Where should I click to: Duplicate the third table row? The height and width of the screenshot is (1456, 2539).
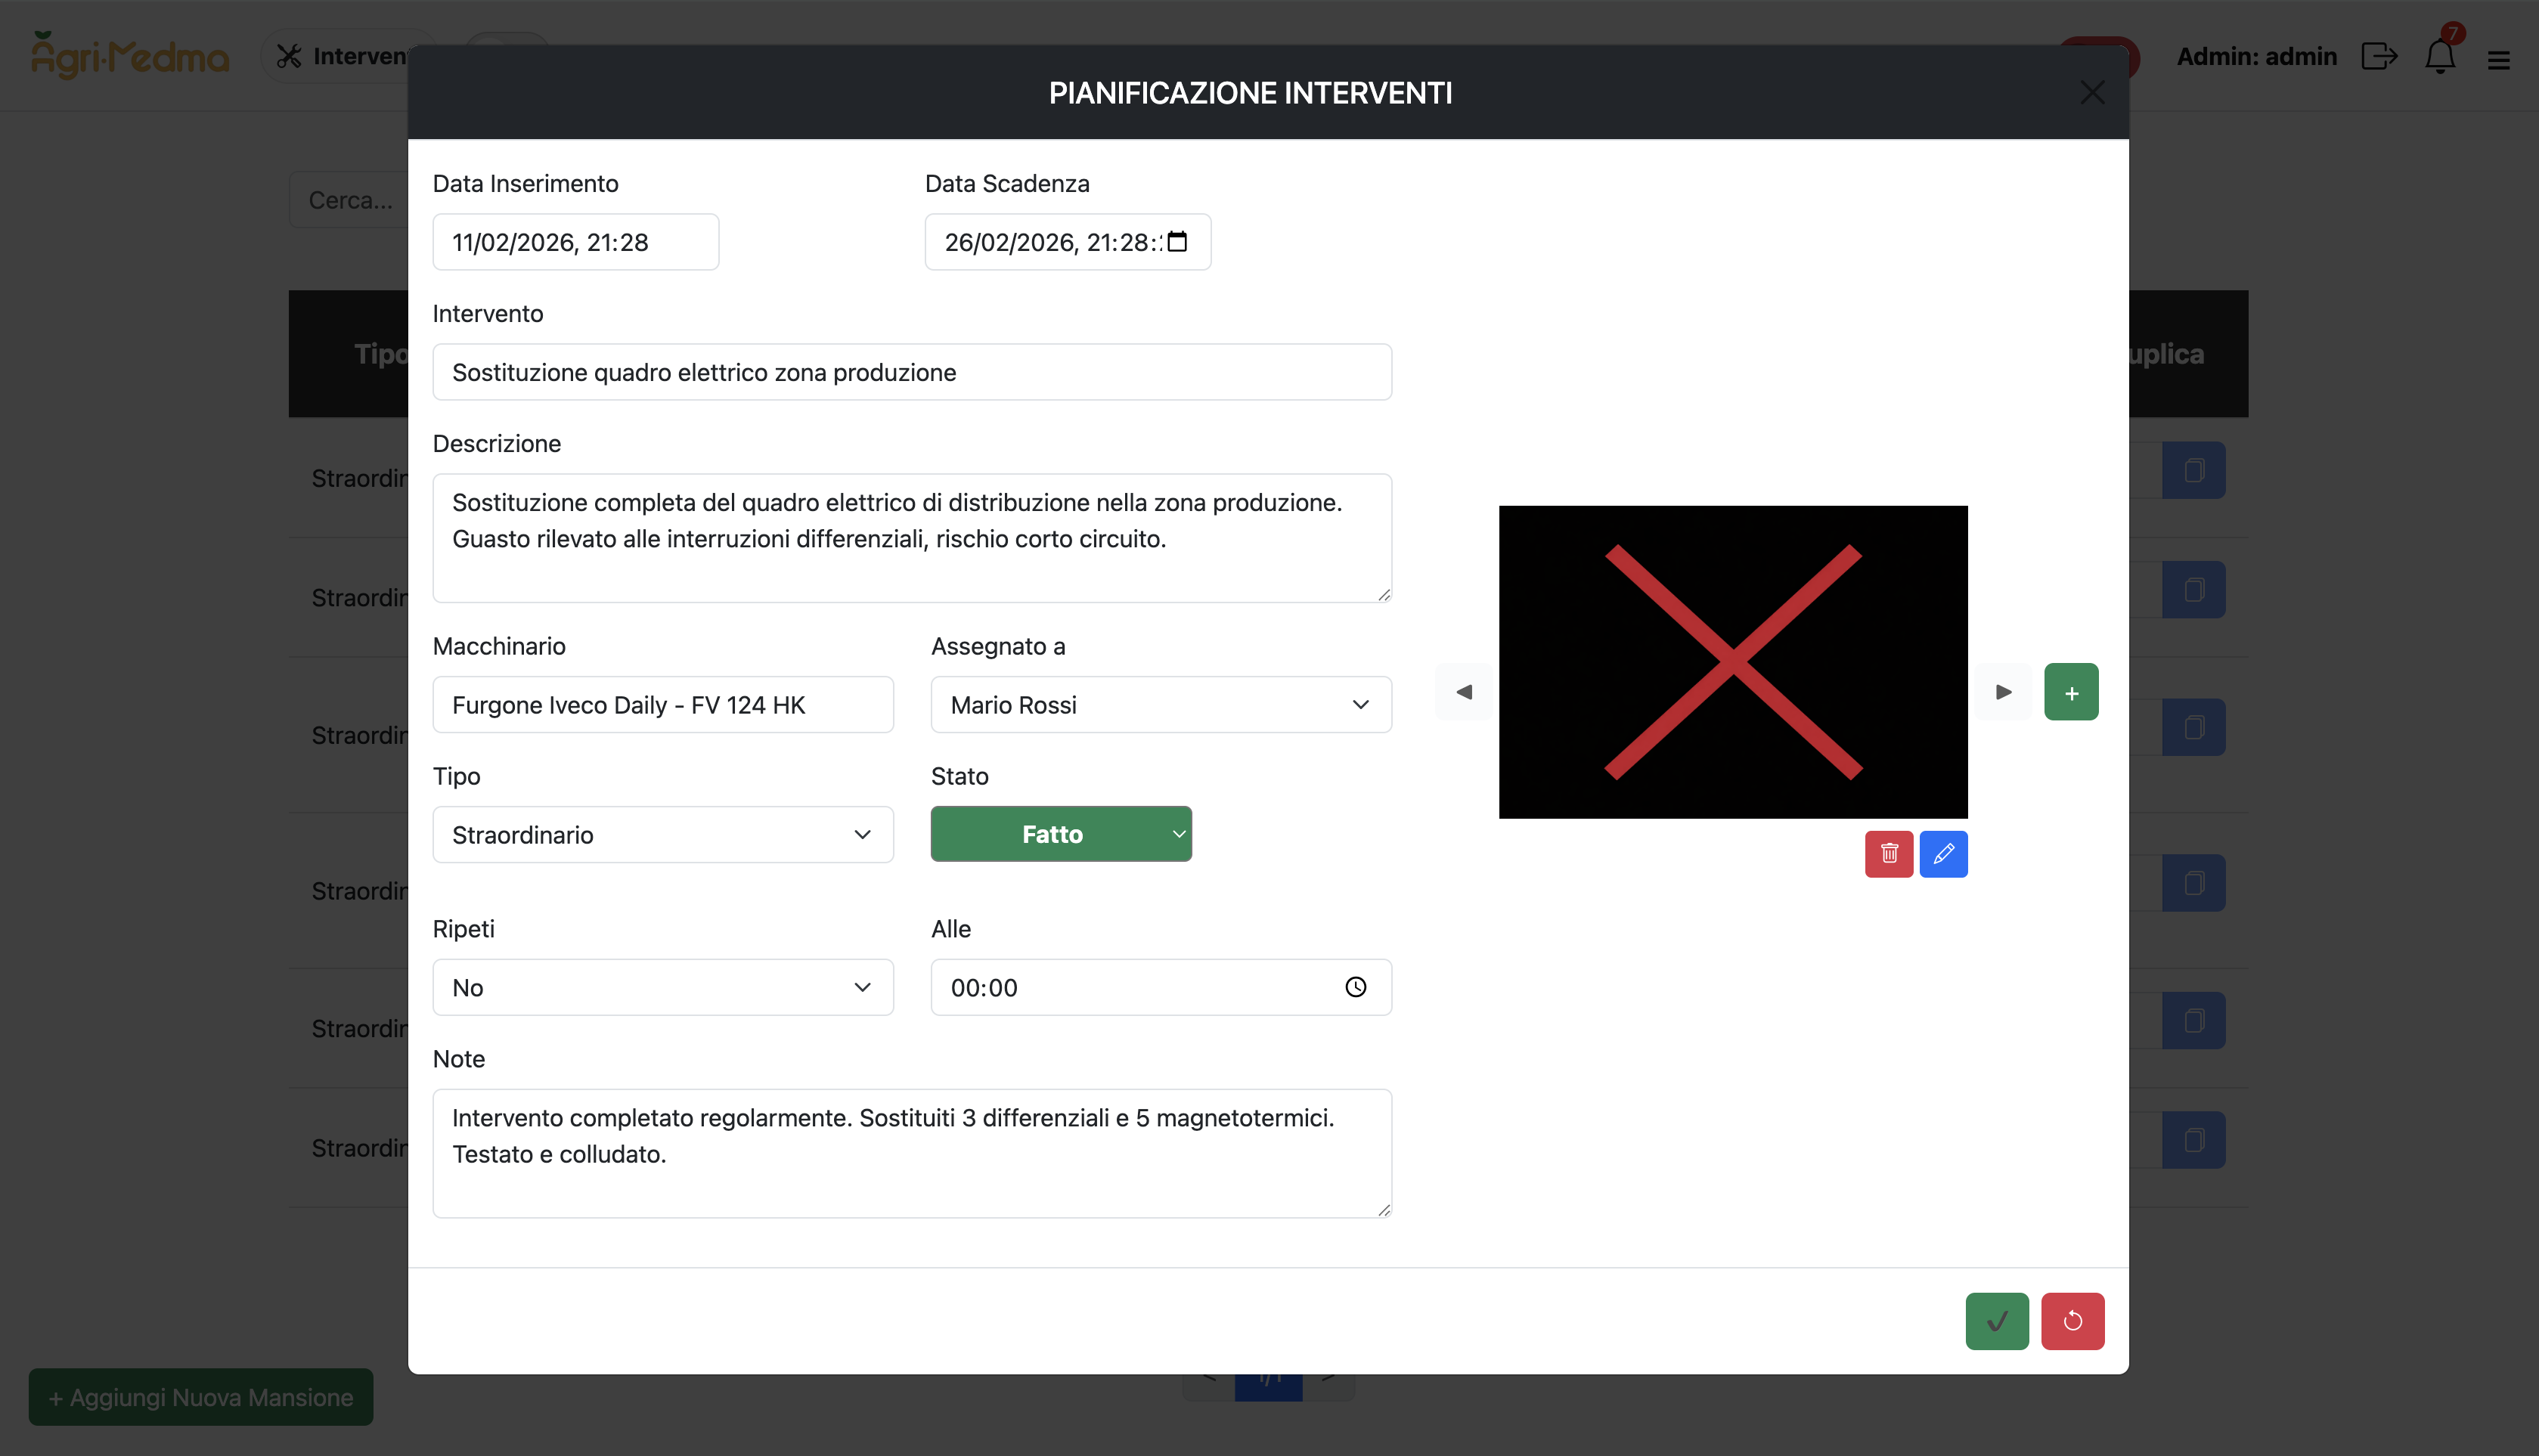tap(2194, 727)
